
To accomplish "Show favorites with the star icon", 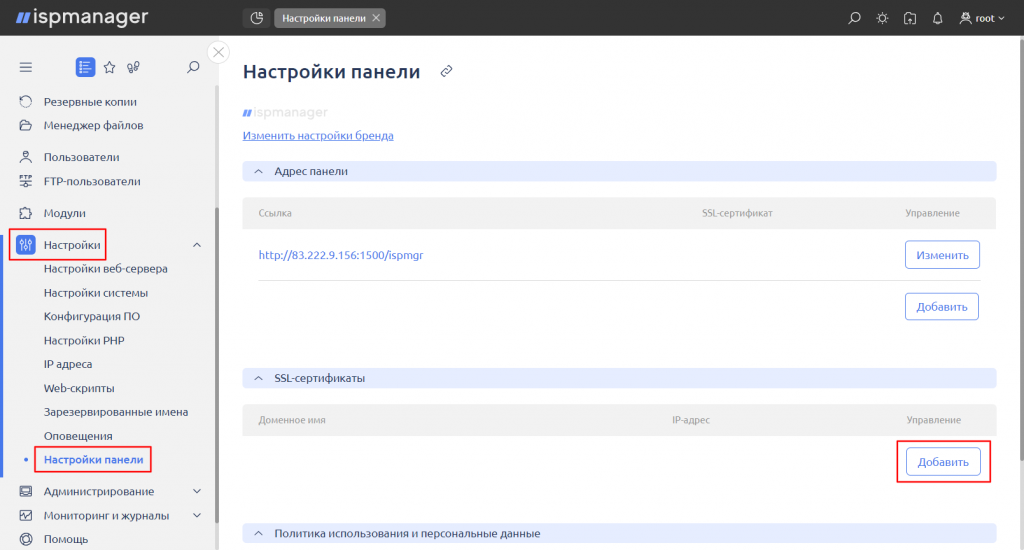I will [110, 67].
